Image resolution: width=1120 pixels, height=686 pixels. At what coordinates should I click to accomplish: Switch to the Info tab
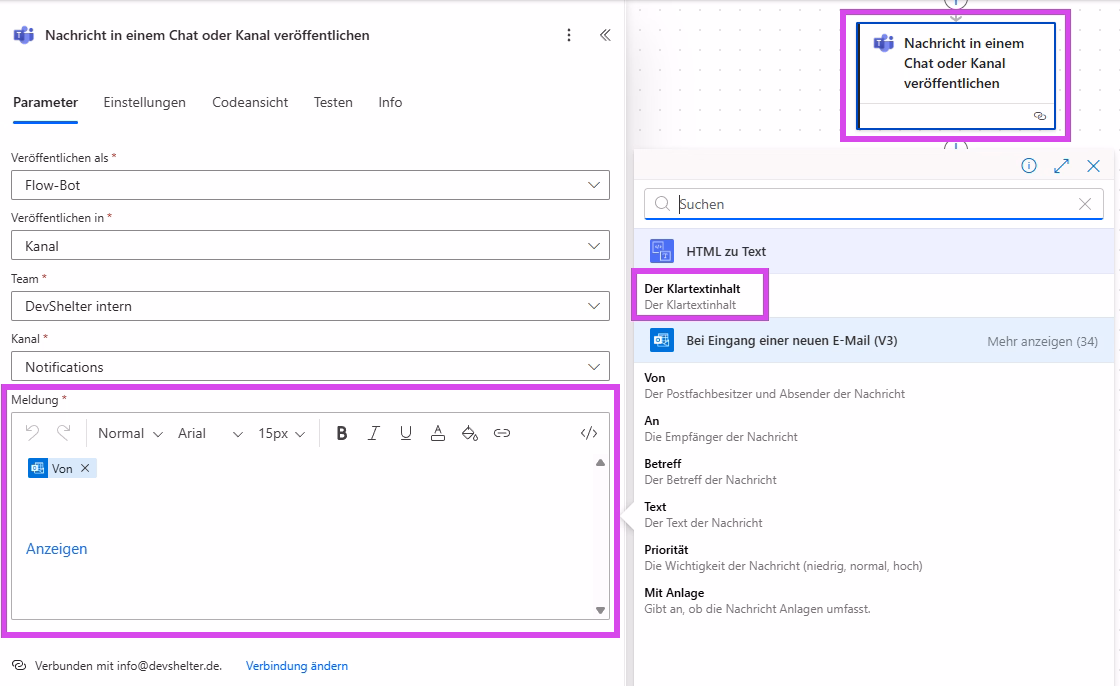pos(390,102)
